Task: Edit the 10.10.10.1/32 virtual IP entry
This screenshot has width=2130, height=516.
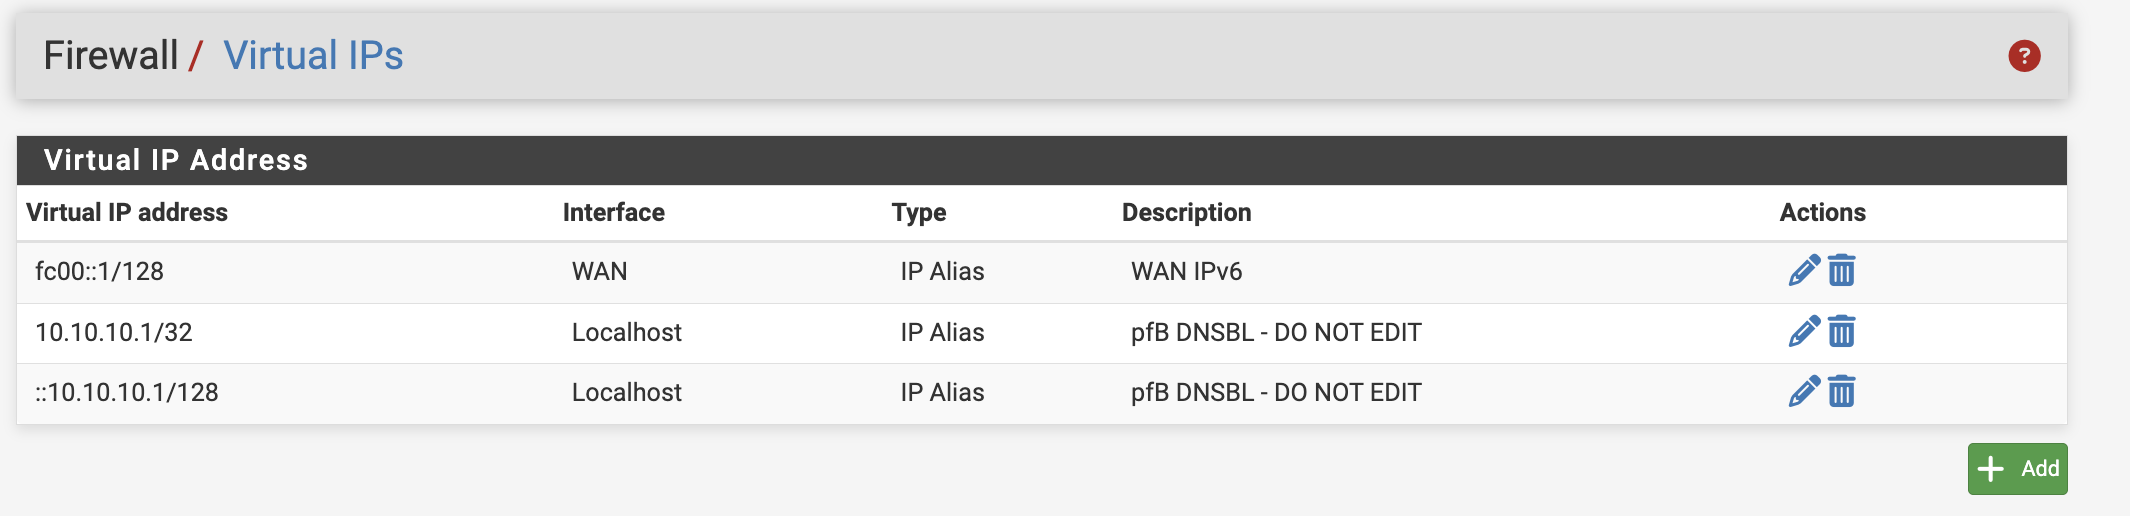Action: click(1804, 332)
